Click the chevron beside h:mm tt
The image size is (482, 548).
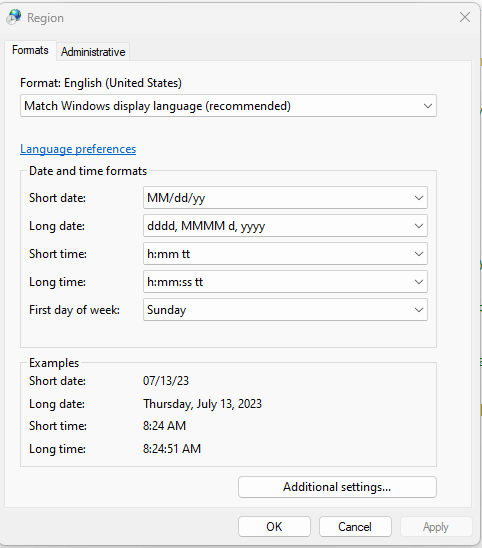click(419, 254)
